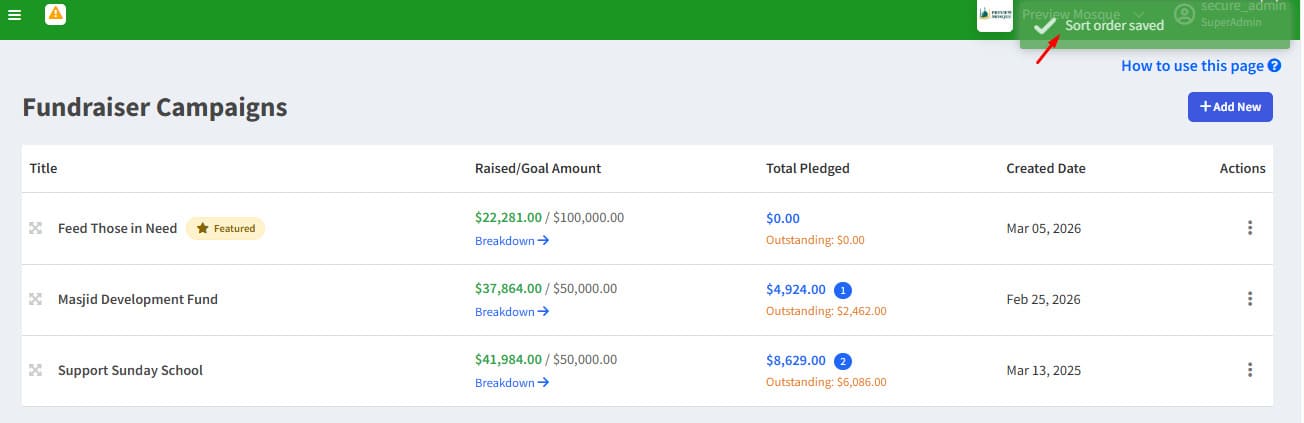Viewport: 1304px width, 423px height.
Task: Open the $4,924.00 total pledged amount
Action: pyautogui.click(x=796, y=290)
